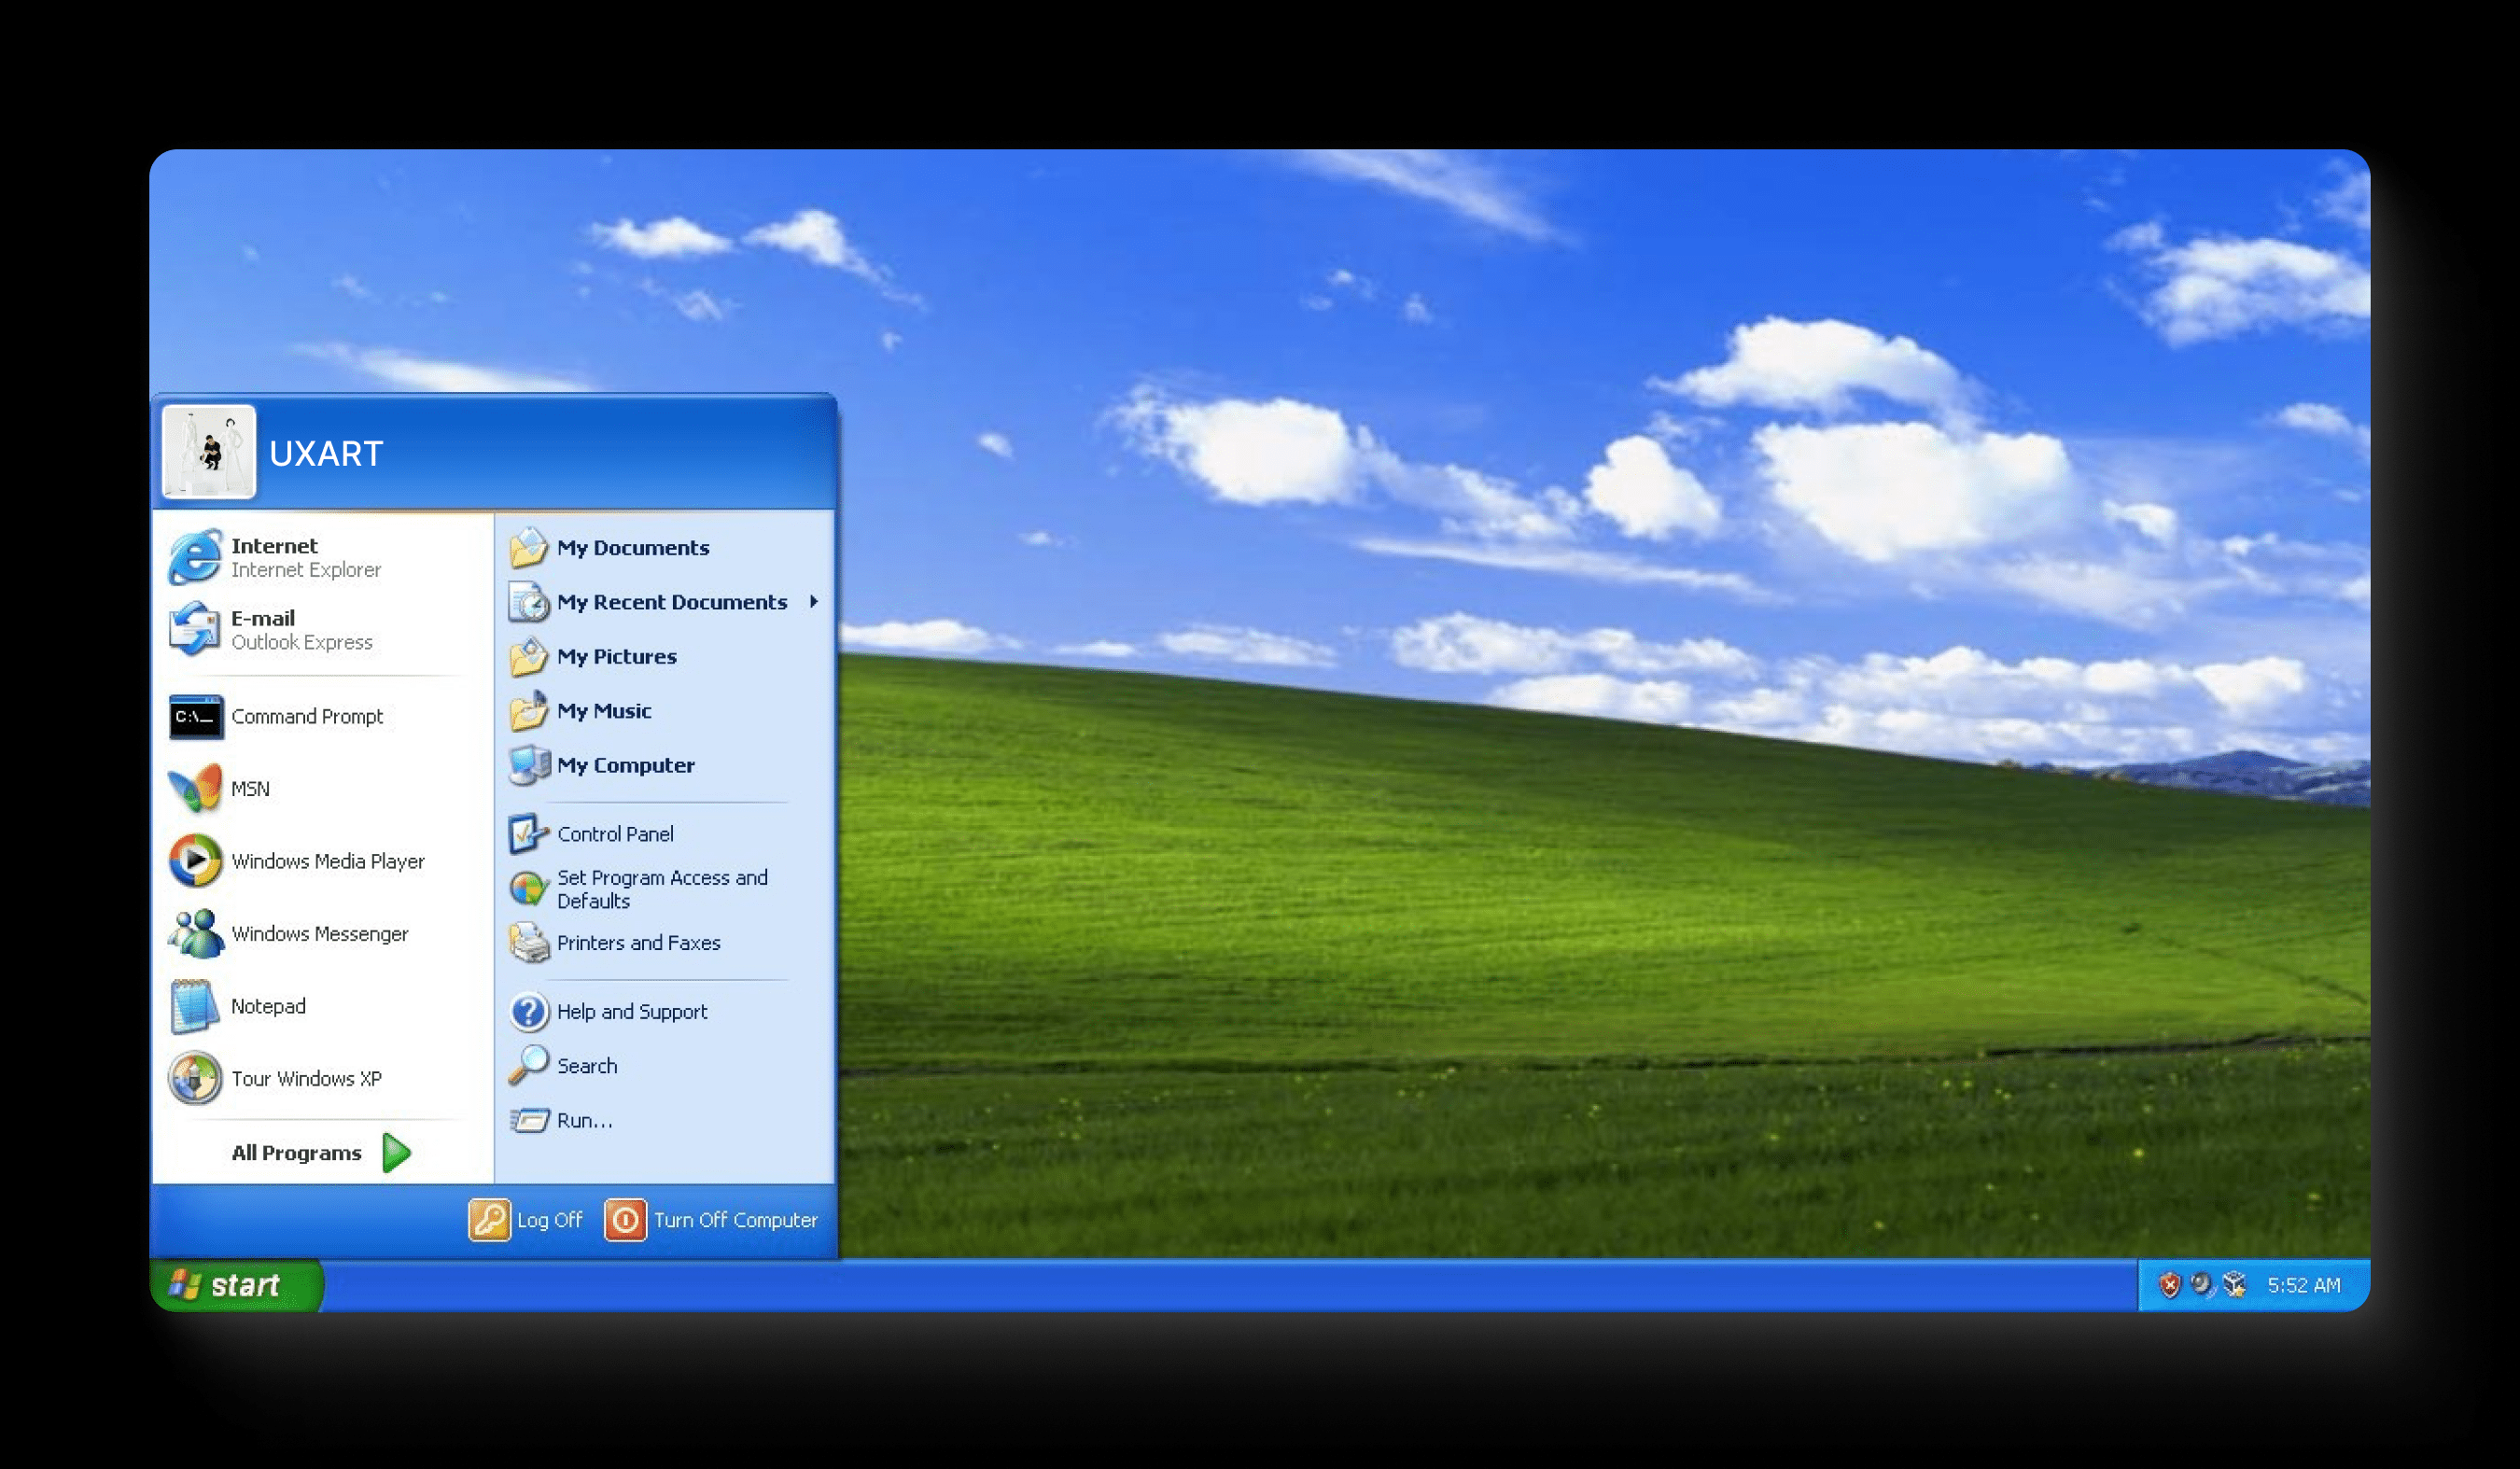Screen dimensions: 2520x1469
Task: Click the red security shield tray icon
Action: (2168, 1285)
